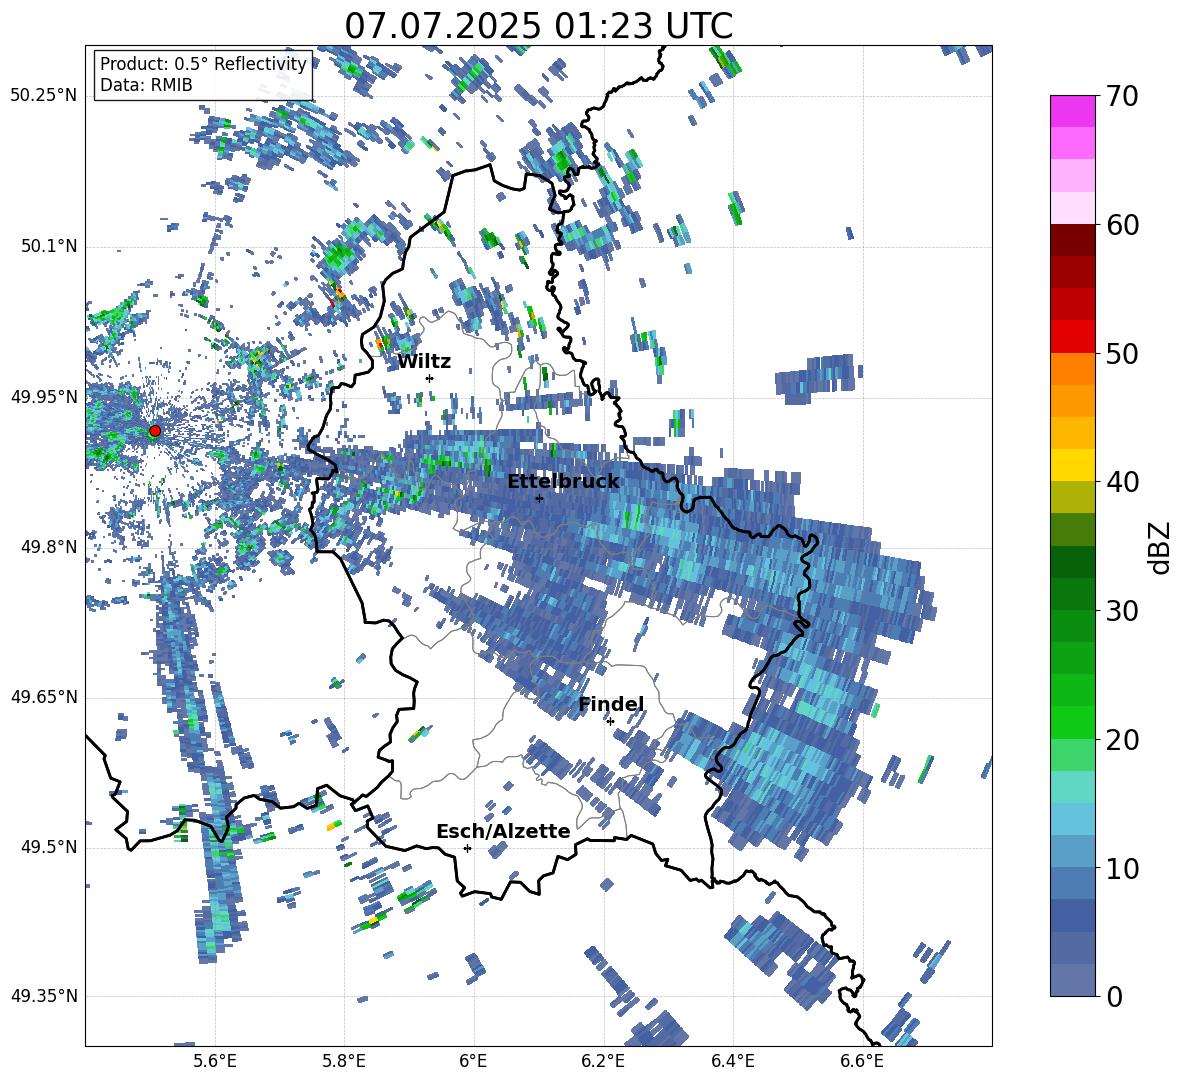Pick the turquoise colorbar segment below 20
Image resolution: width=1184 pixels, height=1081 pixels.
point(1072,787)
